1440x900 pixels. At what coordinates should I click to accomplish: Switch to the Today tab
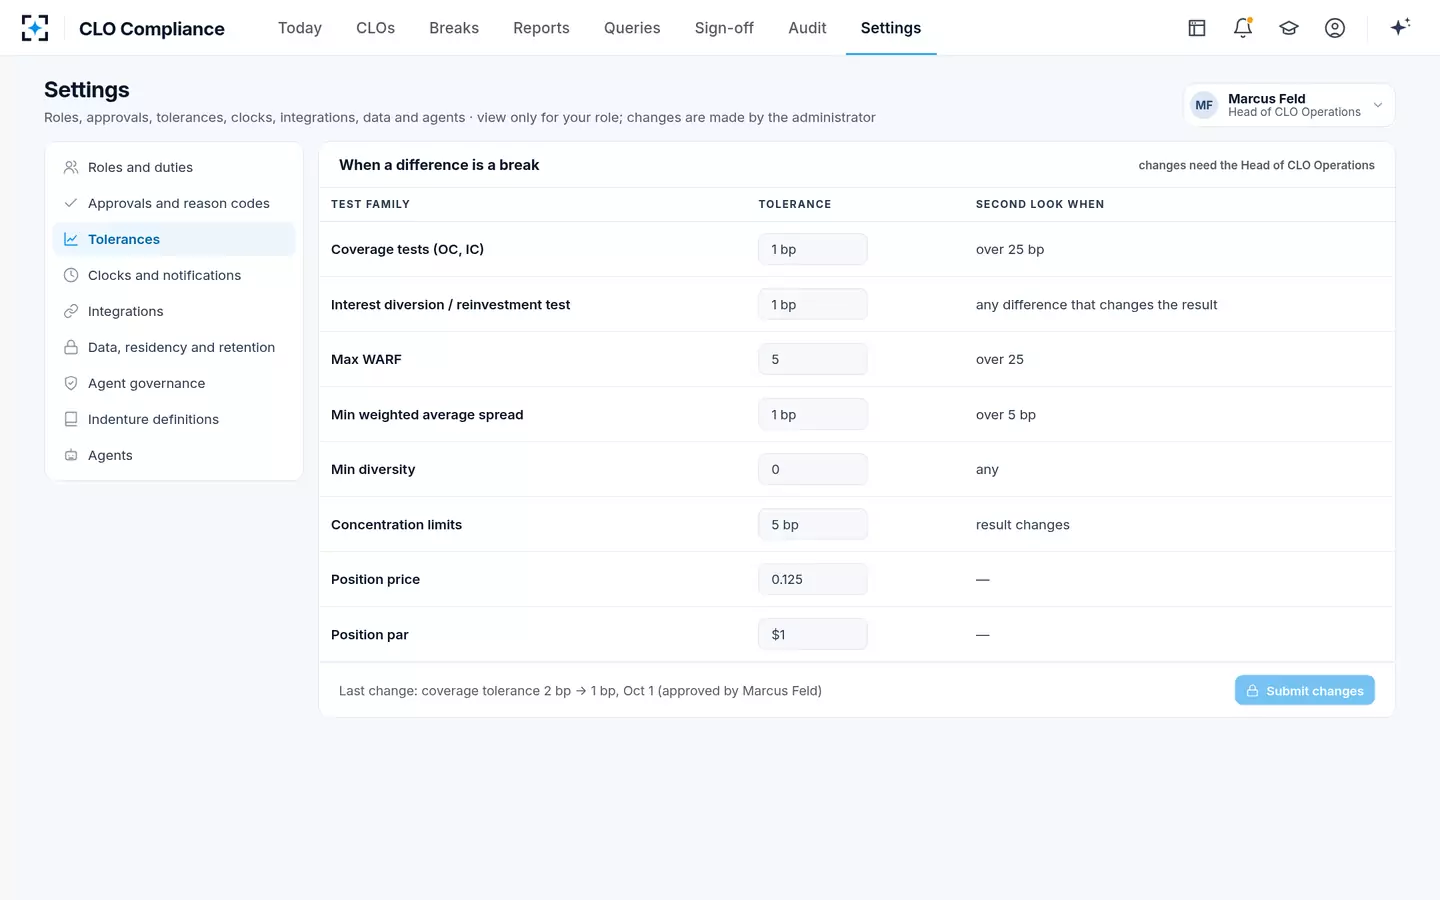pyautogui.click(x=300, y=28)
